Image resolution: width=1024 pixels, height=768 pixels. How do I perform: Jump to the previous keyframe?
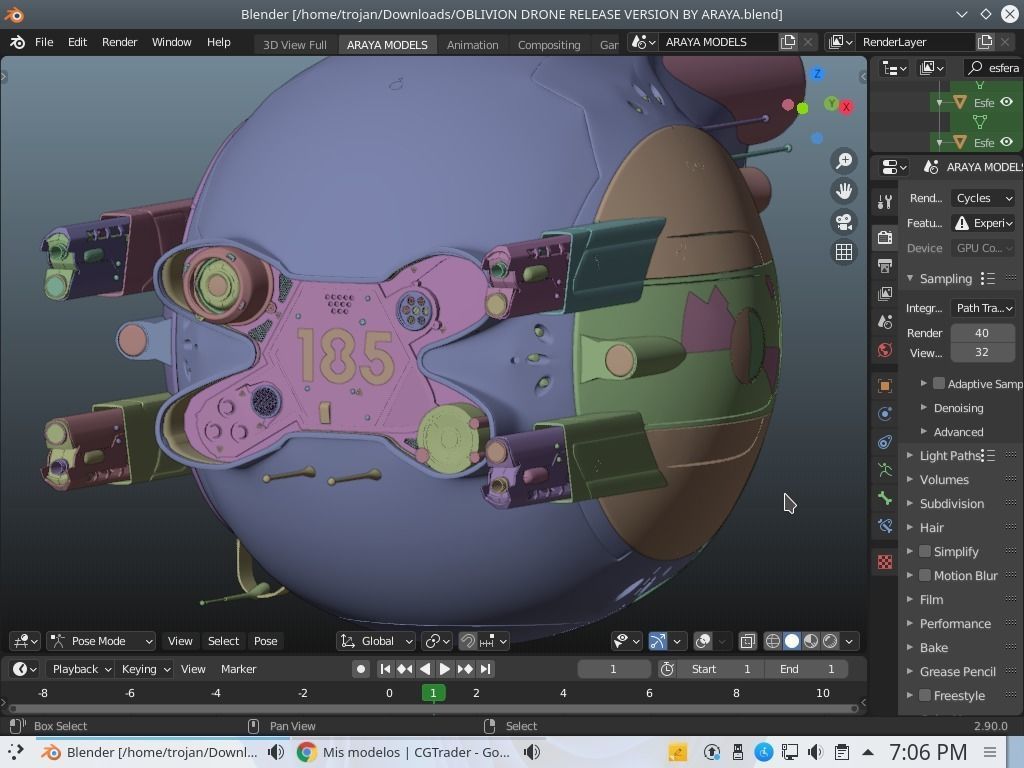click(x=405, y=669)
